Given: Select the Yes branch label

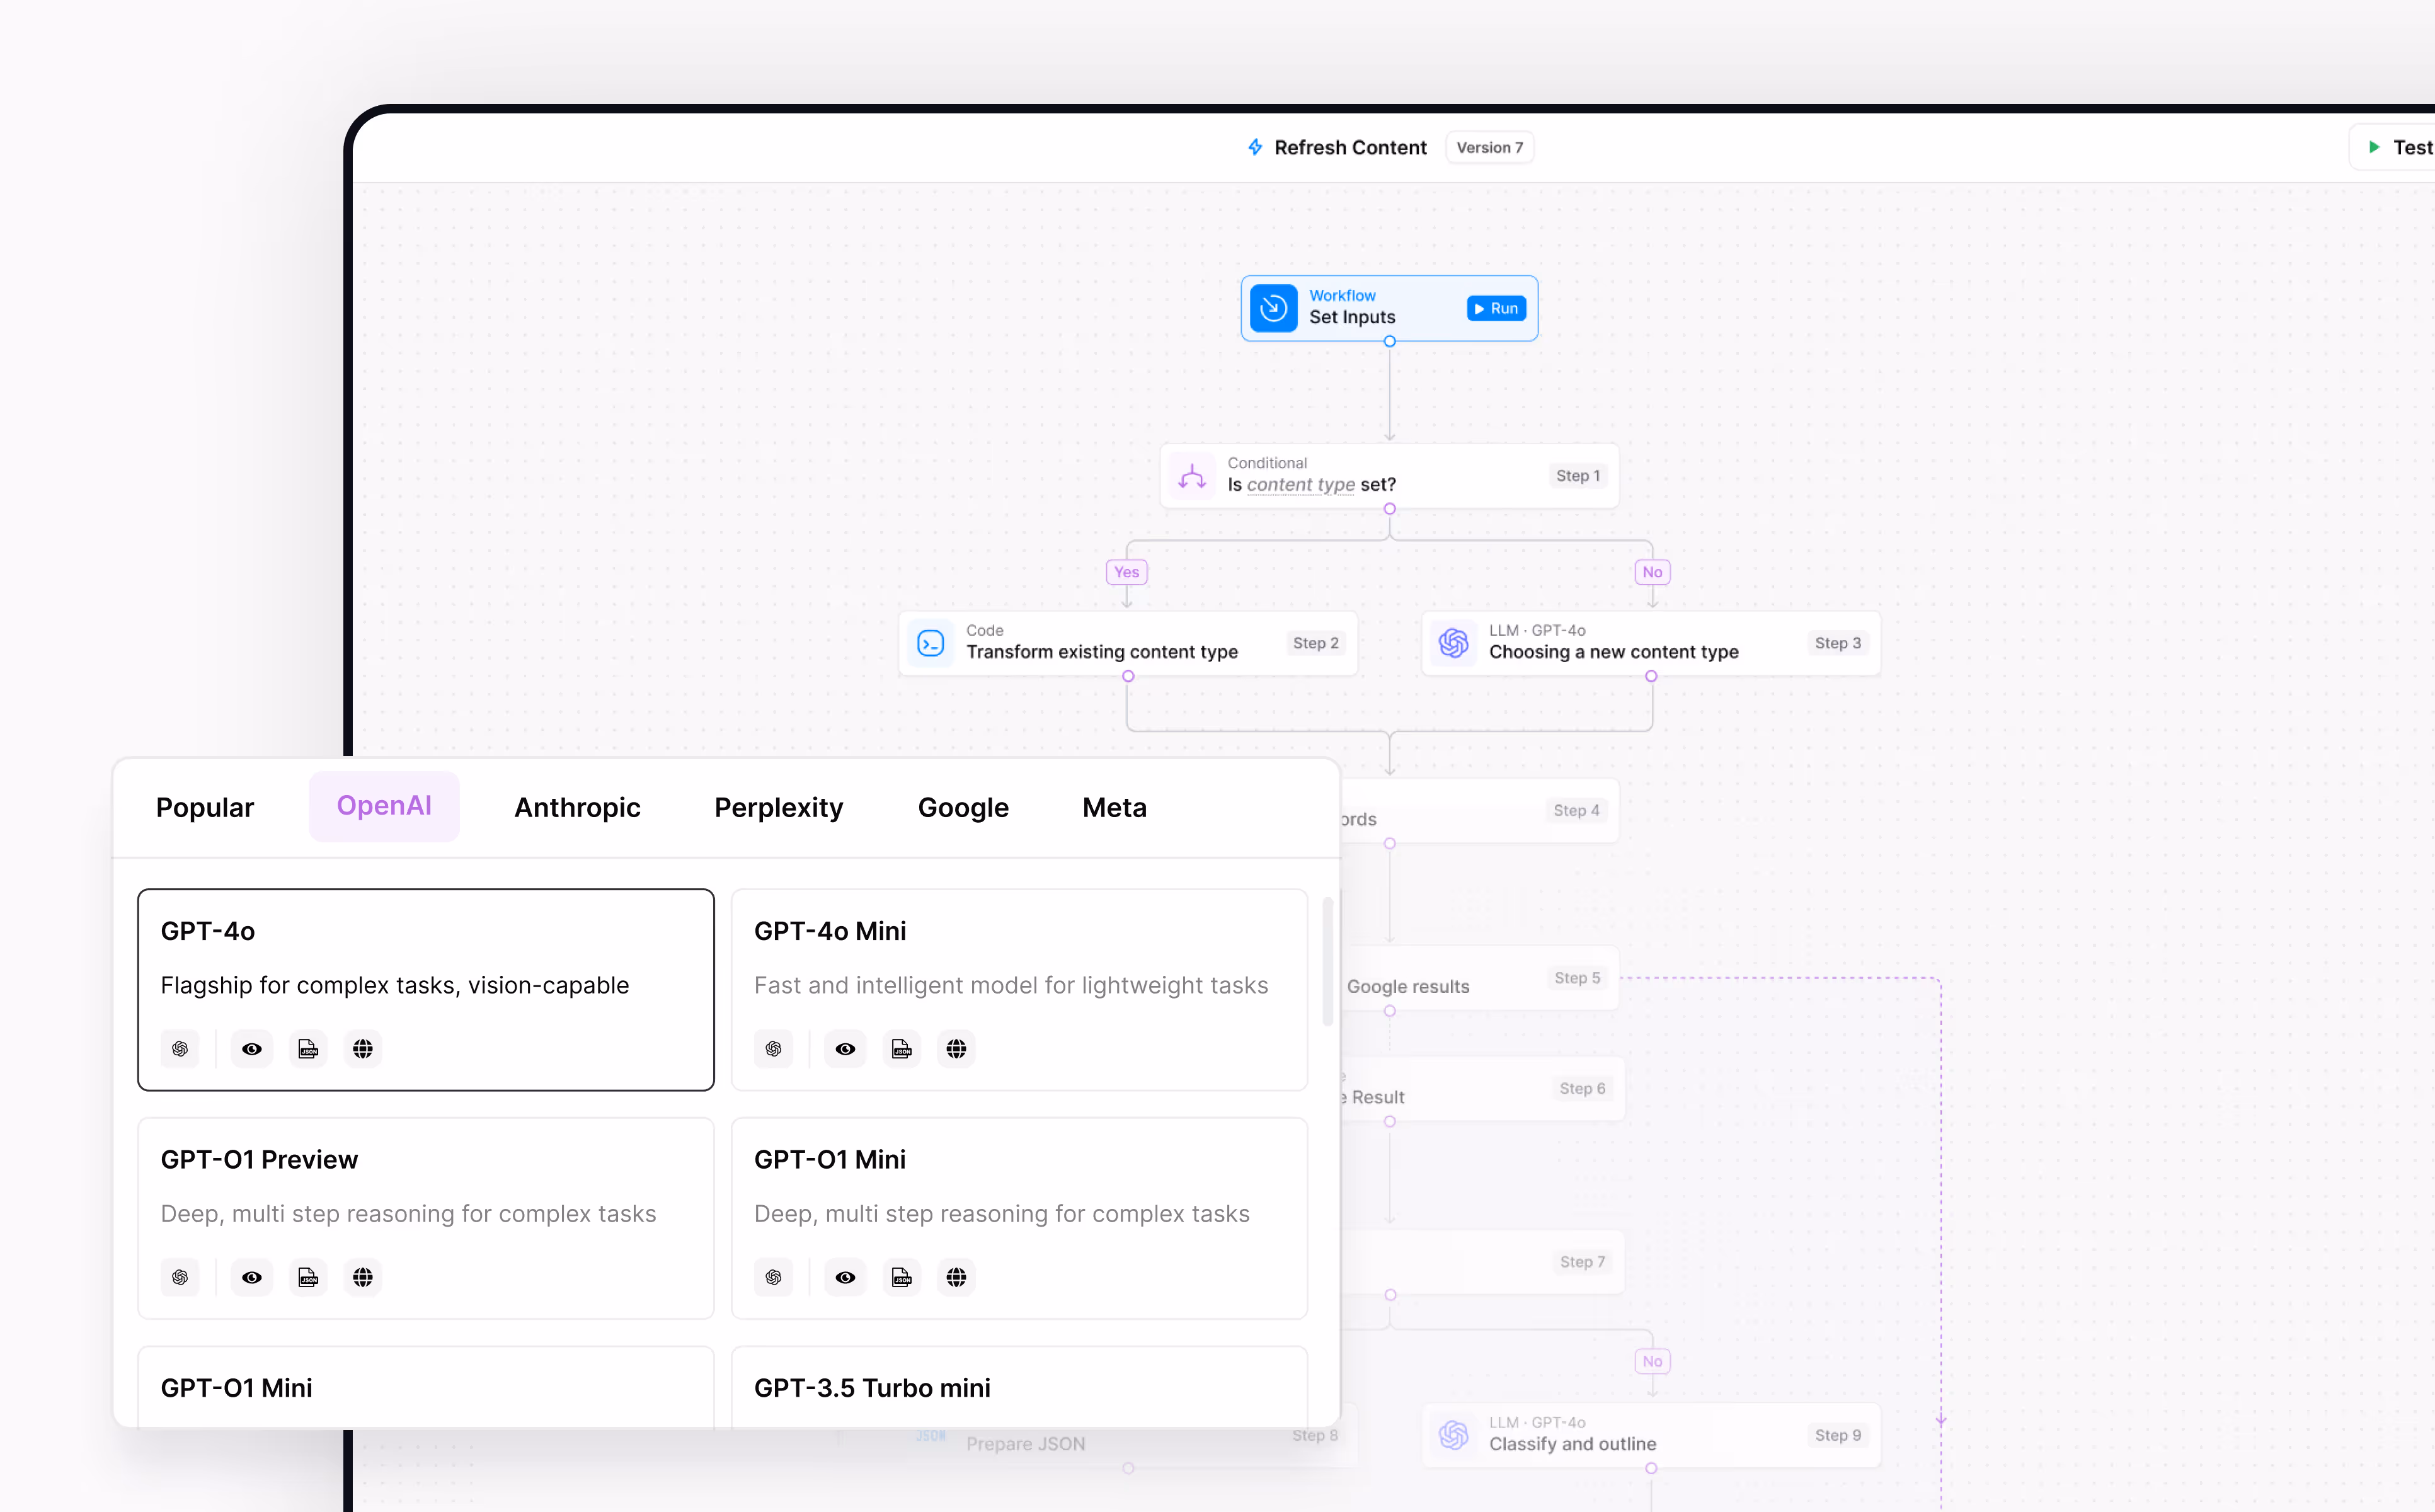Looking at the screenshot, I should (x=1127, y=572).
